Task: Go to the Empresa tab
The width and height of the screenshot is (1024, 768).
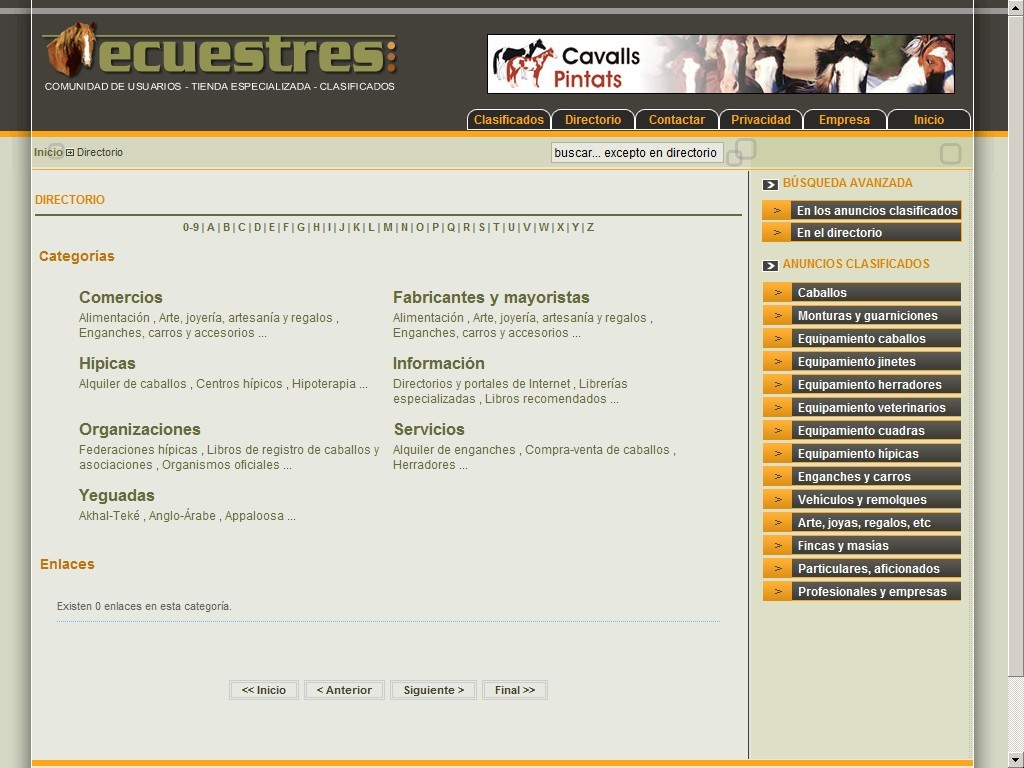Action: (x=844, y=120)
